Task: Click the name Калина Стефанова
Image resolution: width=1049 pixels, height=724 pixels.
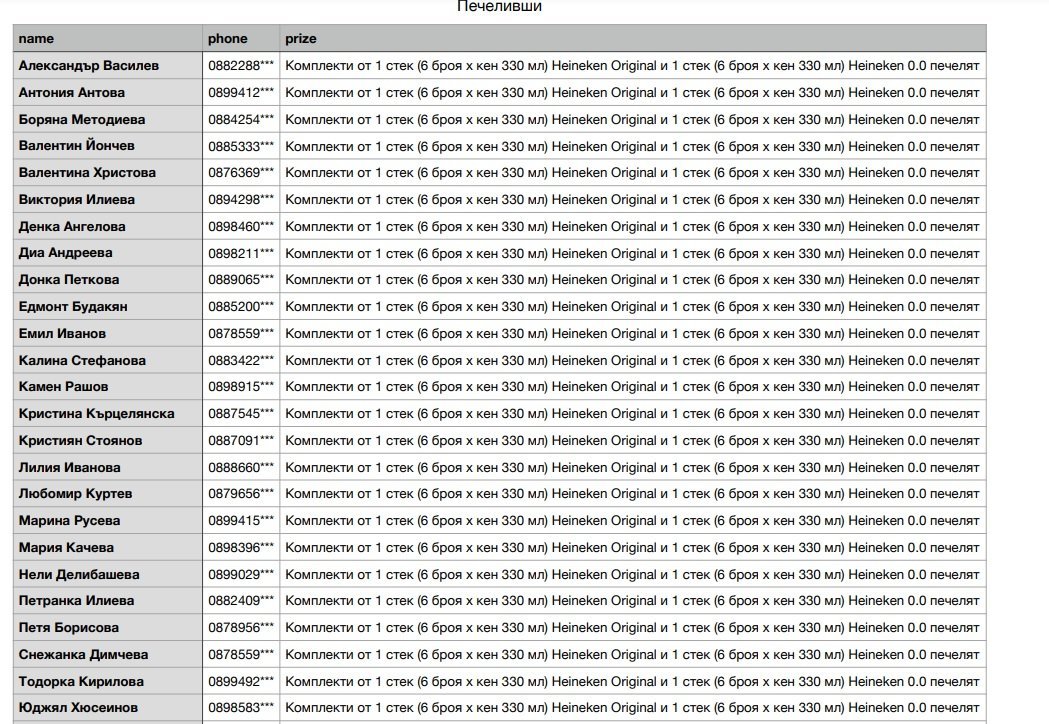Action: (x=82, y=361)
